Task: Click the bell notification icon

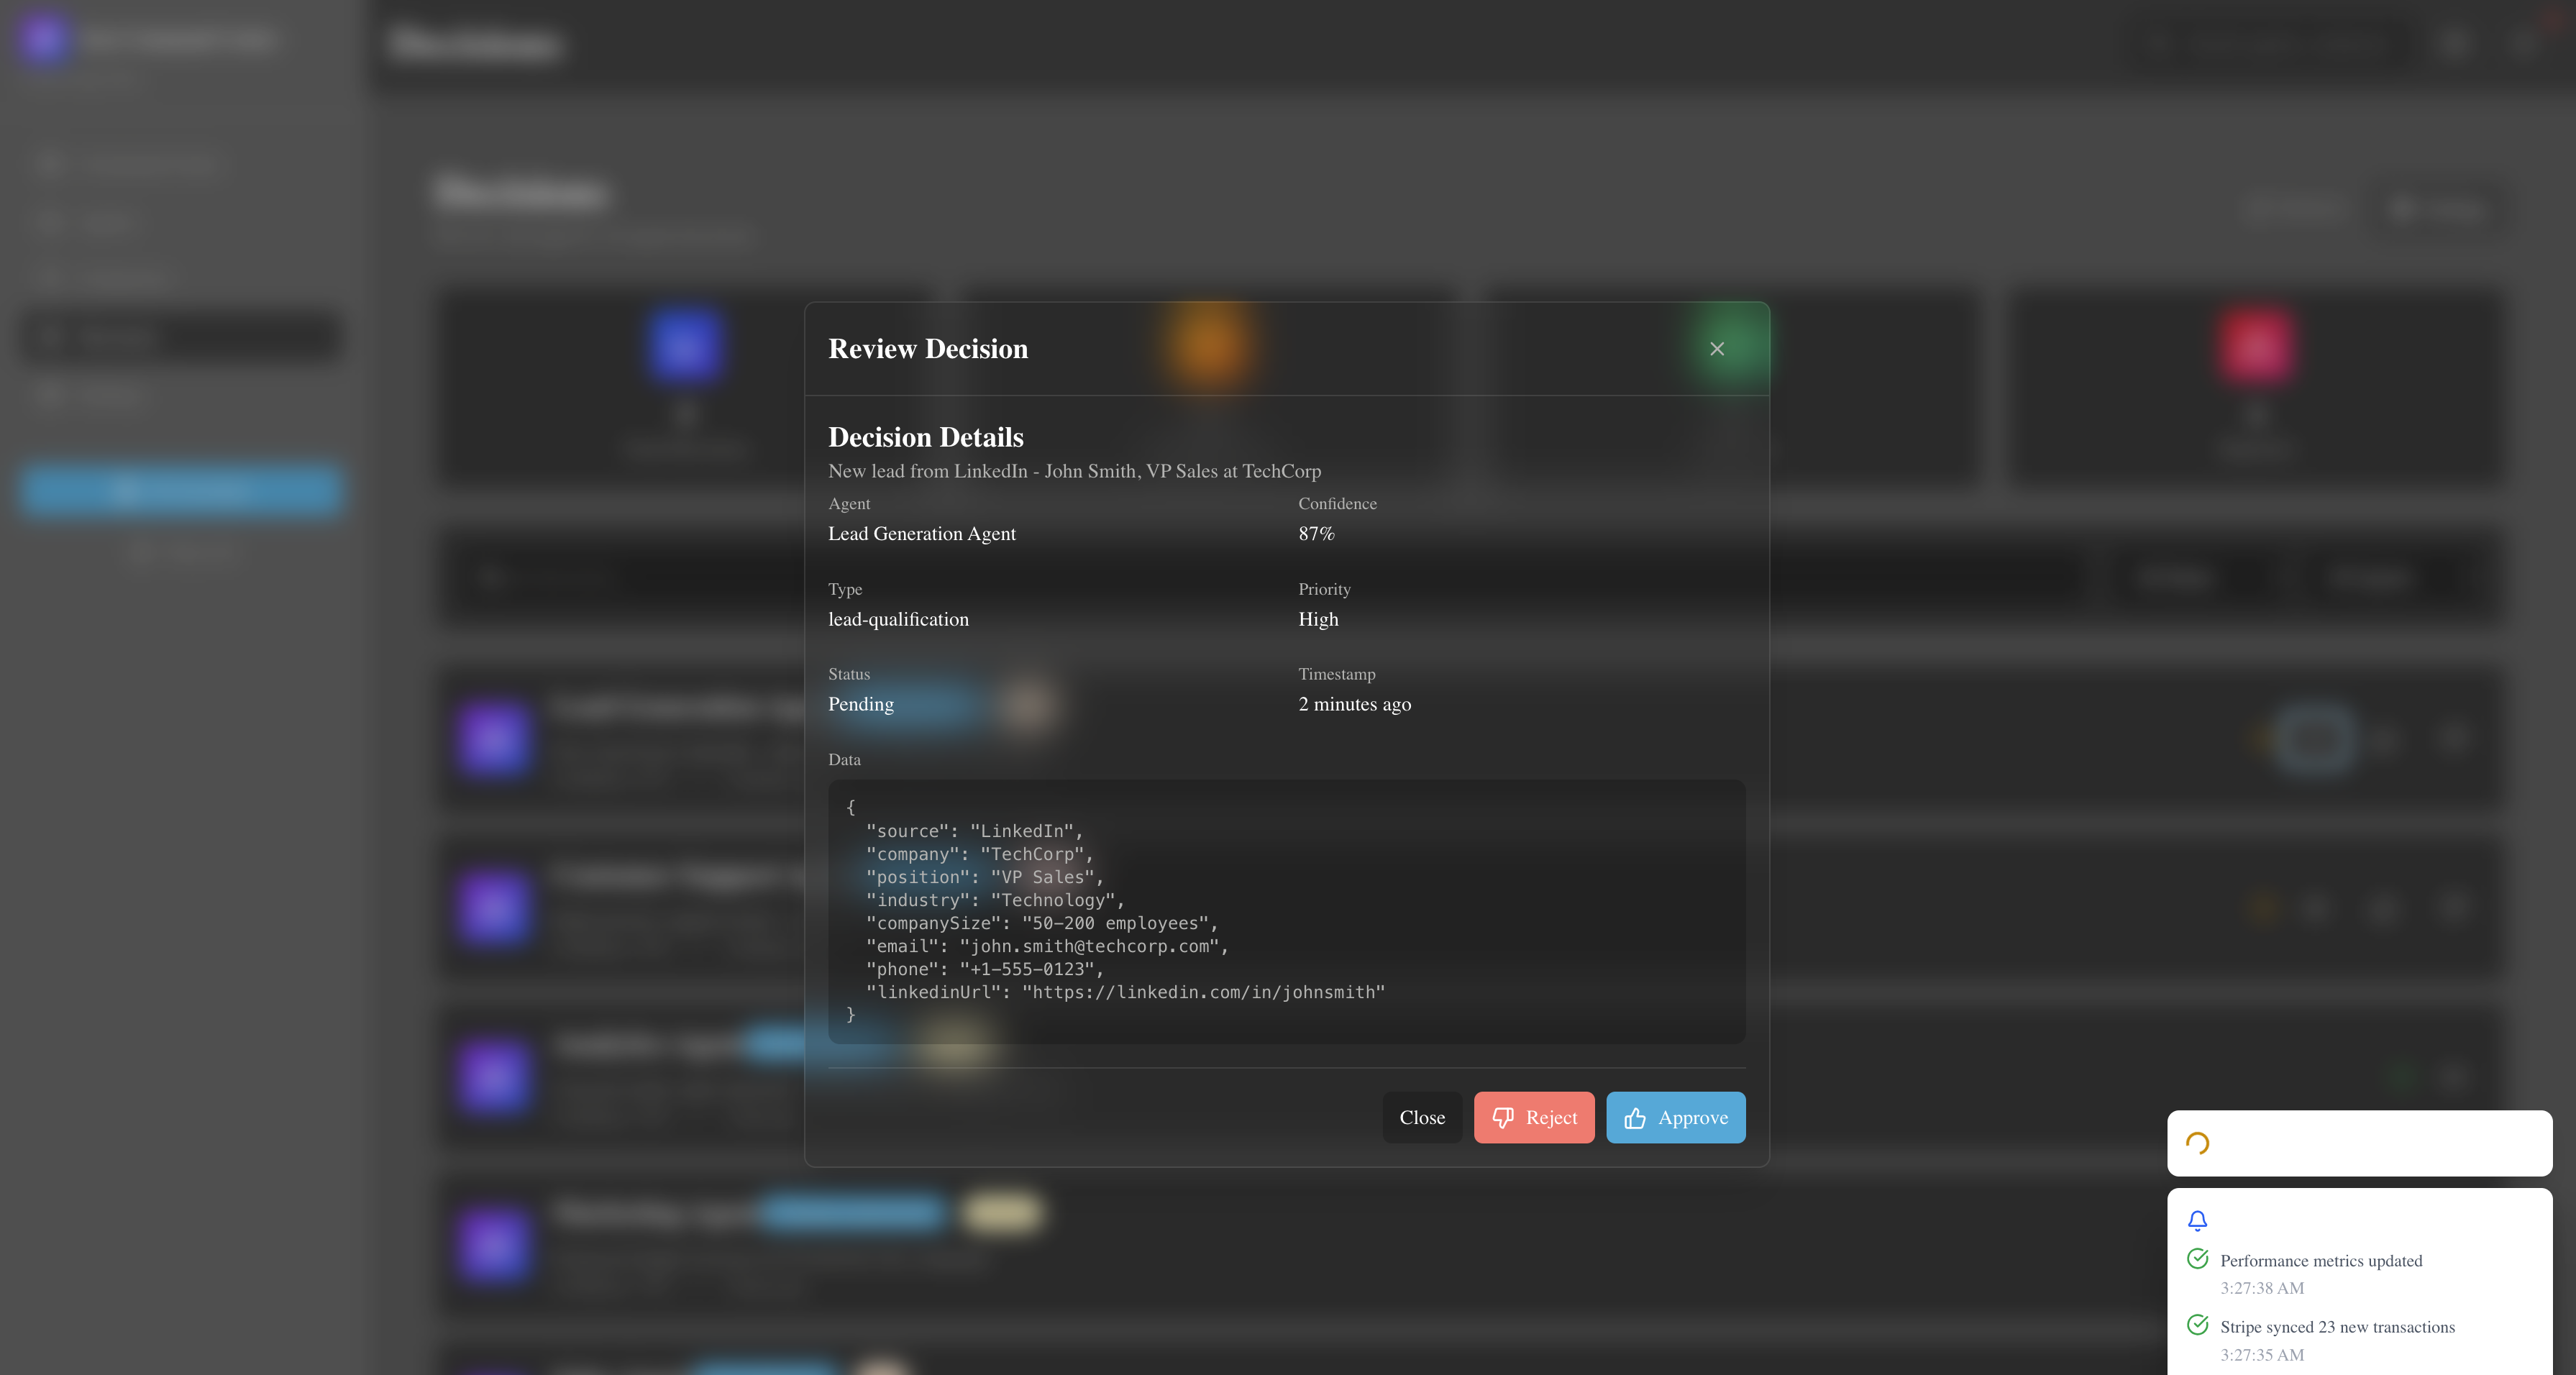Action: coord(2196,1220)
